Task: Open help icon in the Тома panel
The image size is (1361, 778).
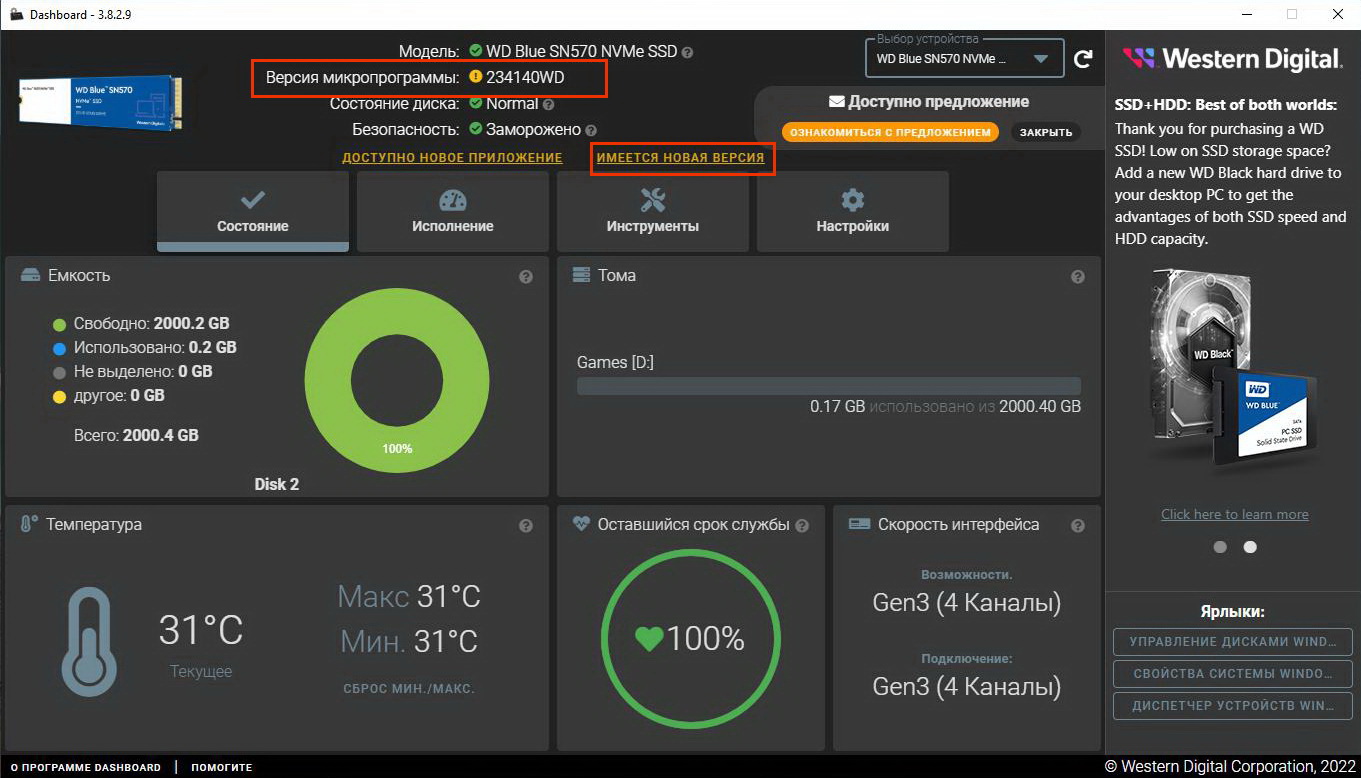Action: tap(1078, 277)
